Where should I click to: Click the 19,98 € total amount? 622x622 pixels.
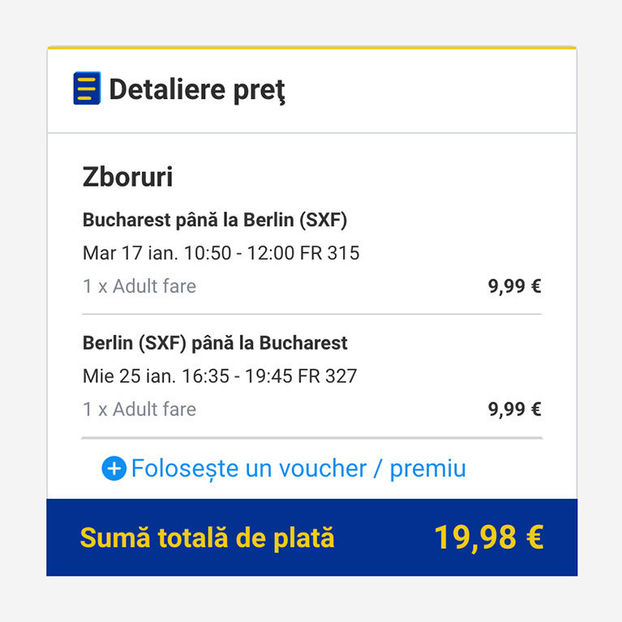coord(488,538)
